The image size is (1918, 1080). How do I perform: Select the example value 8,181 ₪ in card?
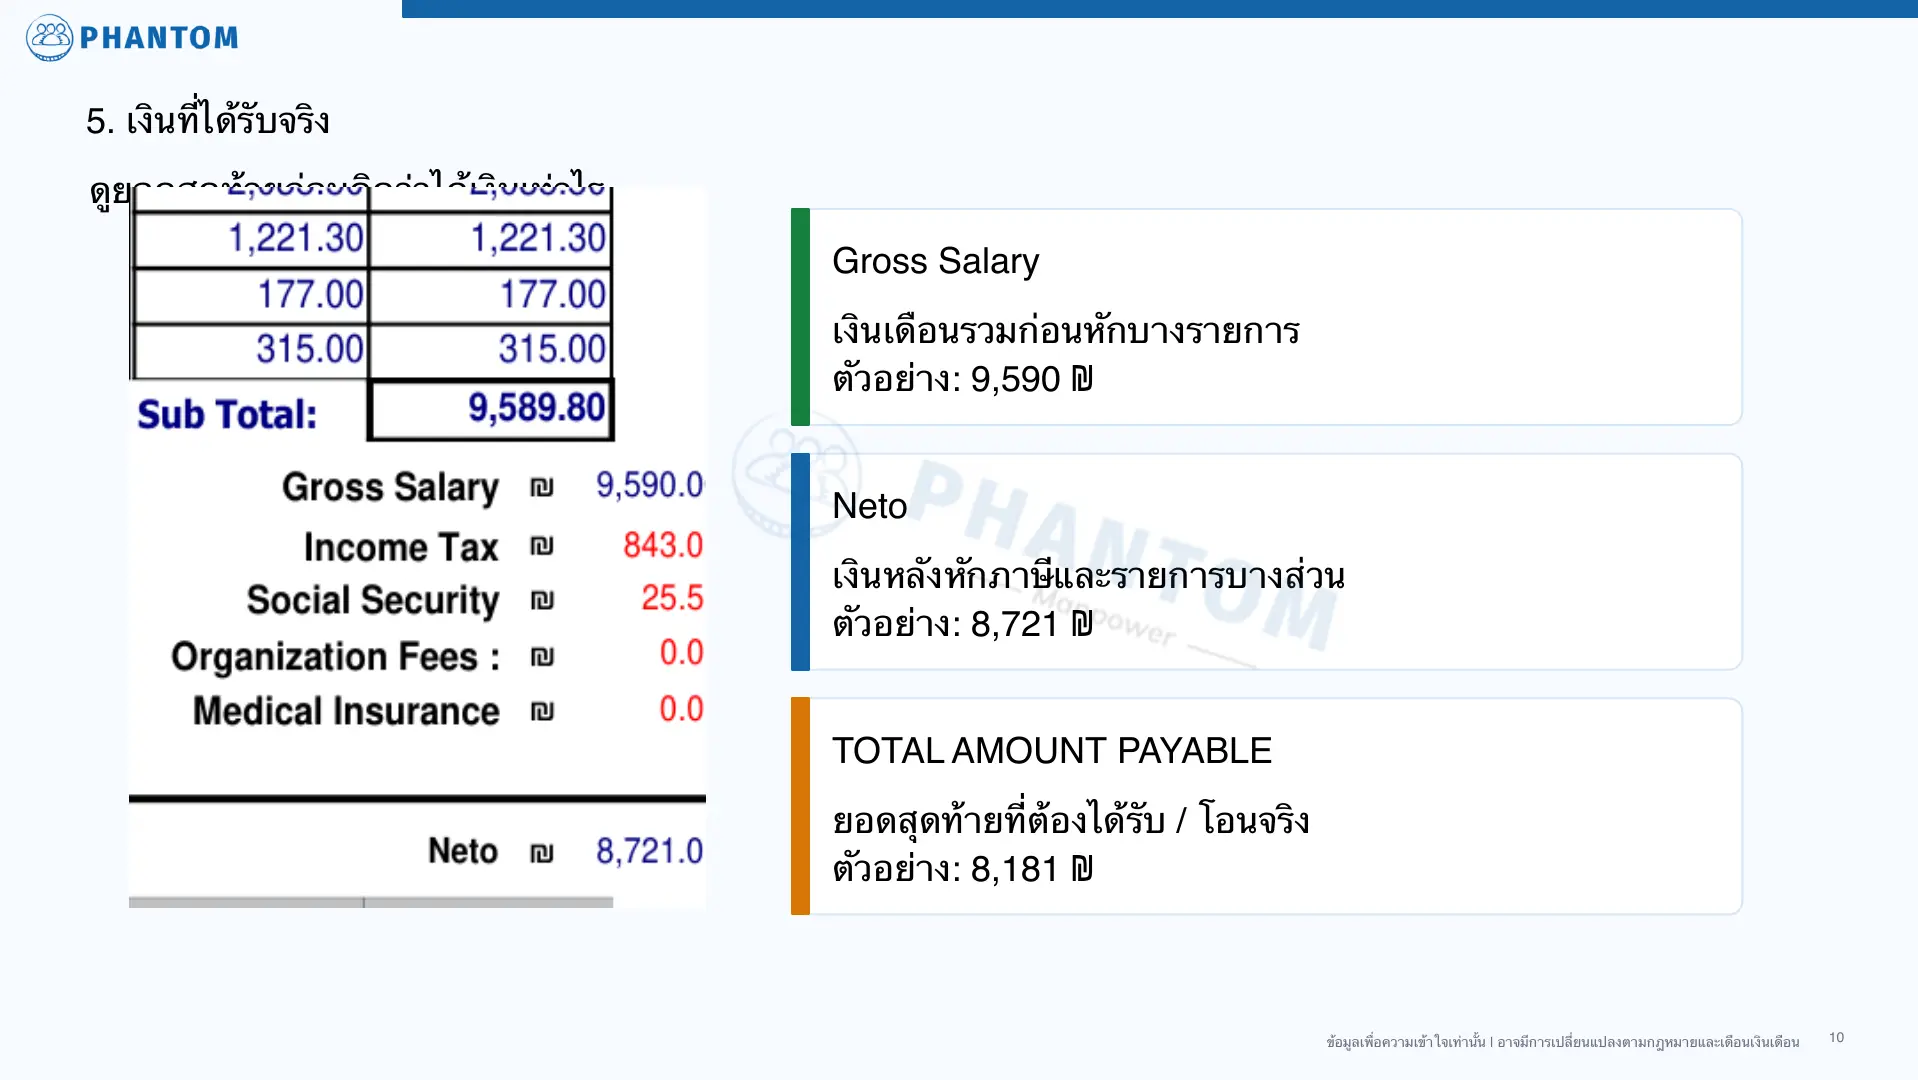pyautogui.click(x=1031, y=869)
